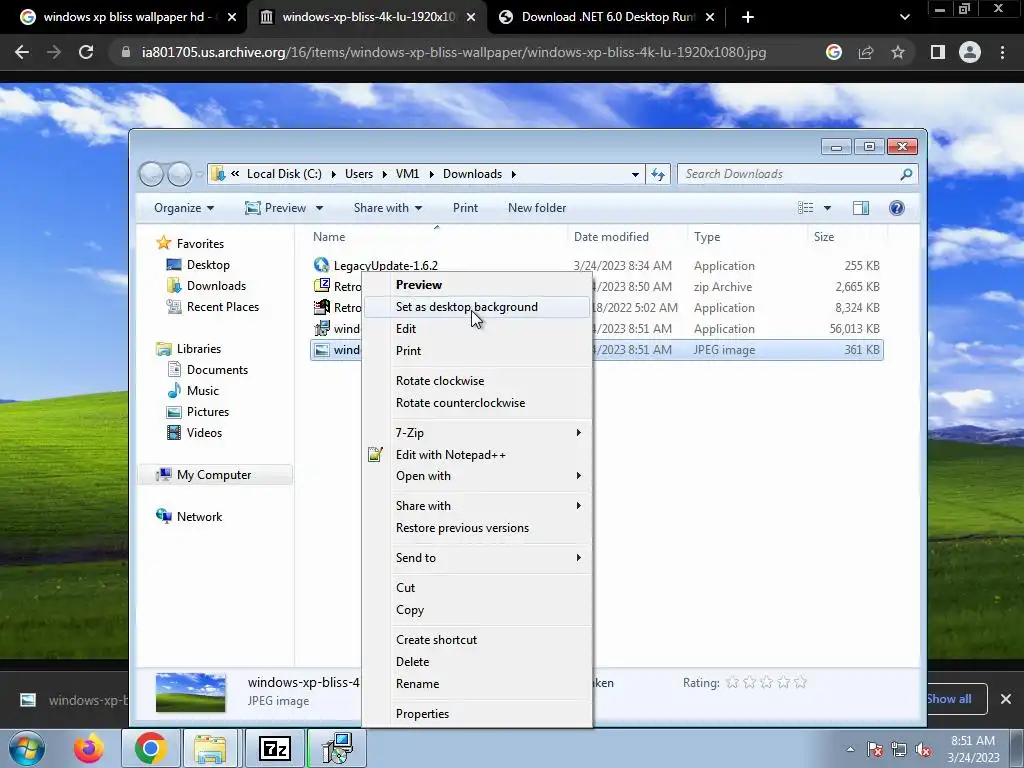
Task: Open the Explorer help icon
Action: [x=897, y=208]
